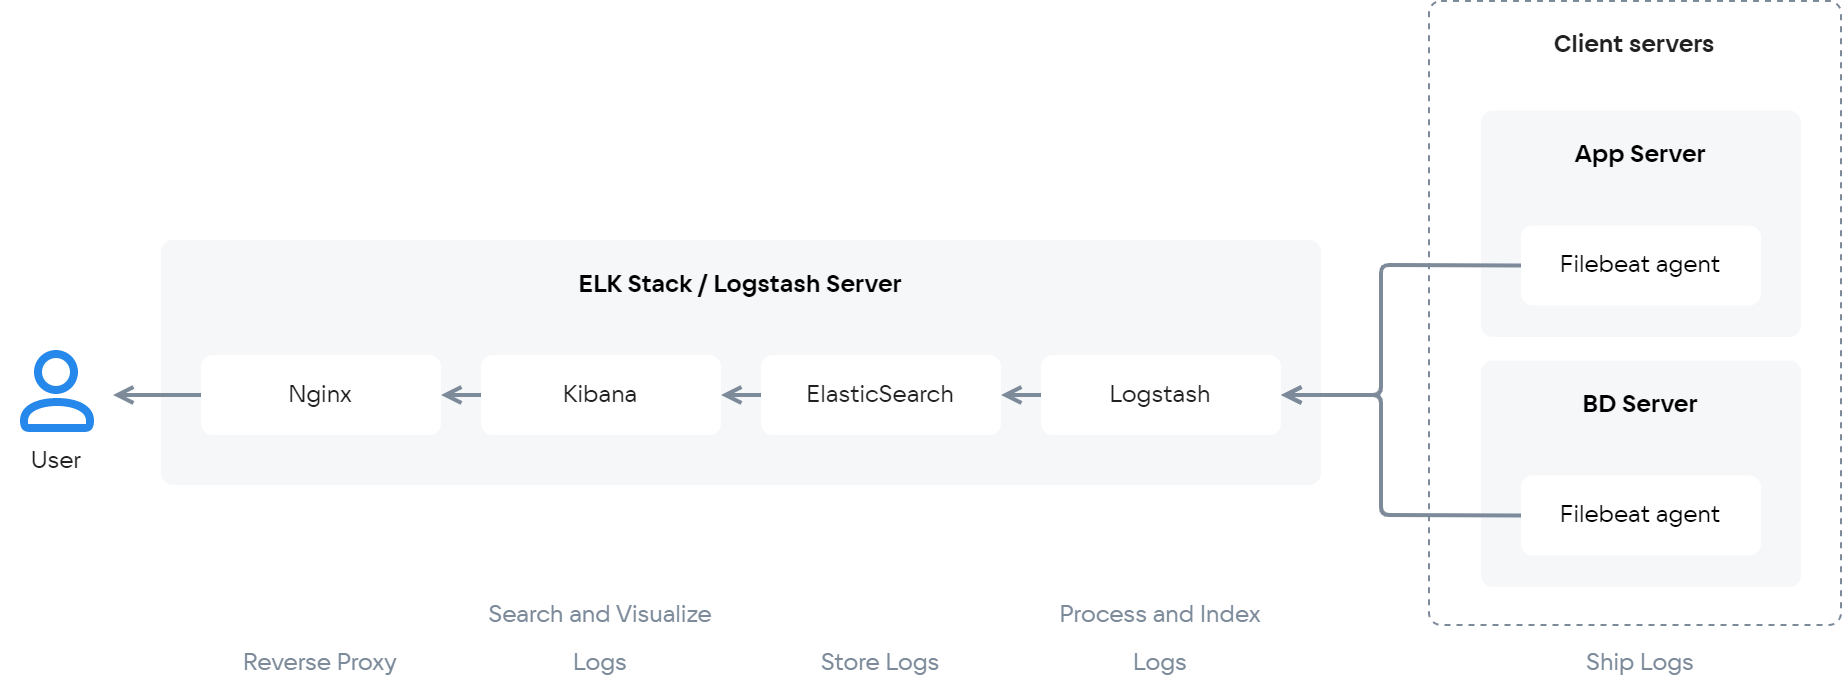This screenshot has width=1842, height=686.
Task: Click the Reverse Proxy caption
Action: pos(320,662)
